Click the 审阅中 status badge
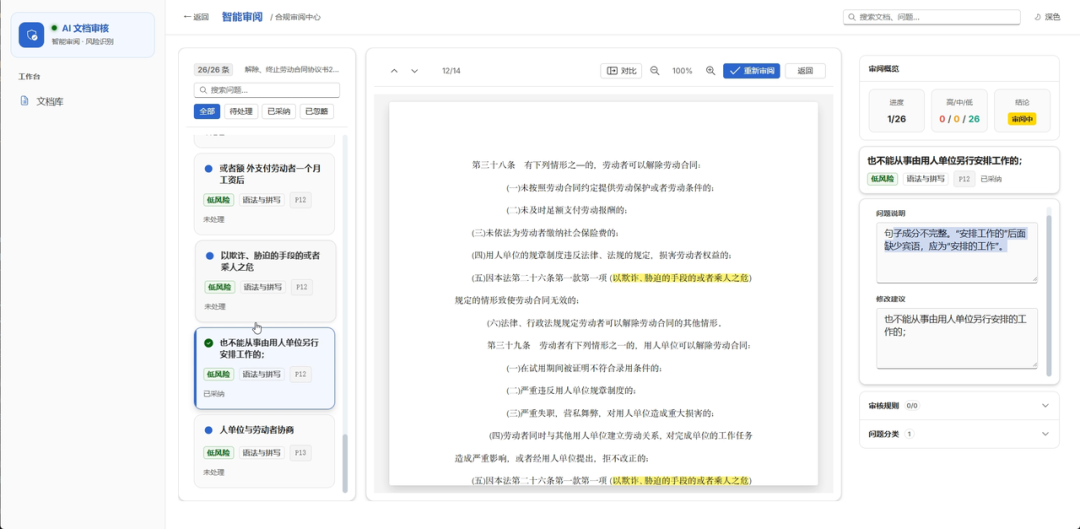 click(x=1022, y=119)
